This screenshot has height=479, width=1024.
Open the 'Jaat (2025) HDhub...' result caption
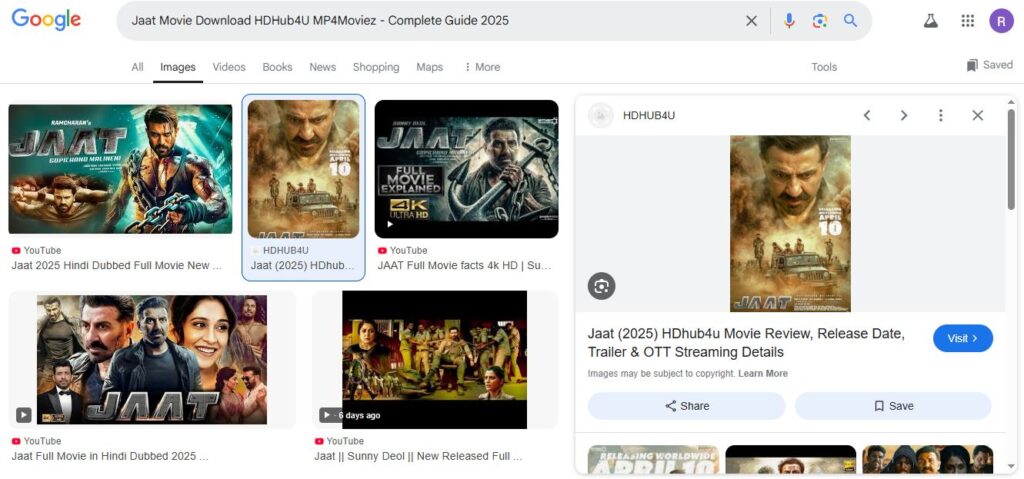303,266
